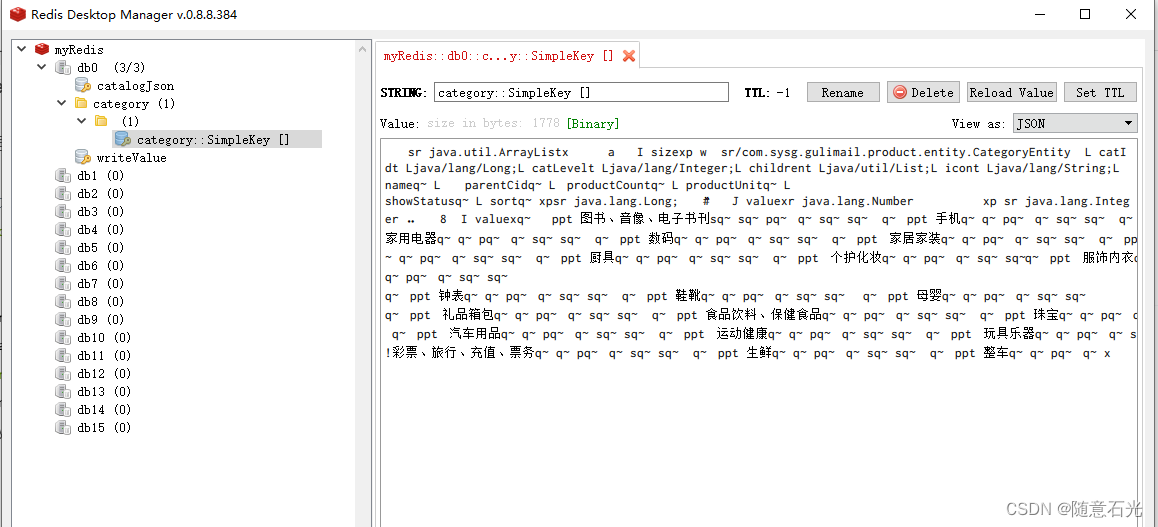This screenshot has height=527, width=1158.
Task: Collapse the (1) subfolder node
Action: click(82, 121)
